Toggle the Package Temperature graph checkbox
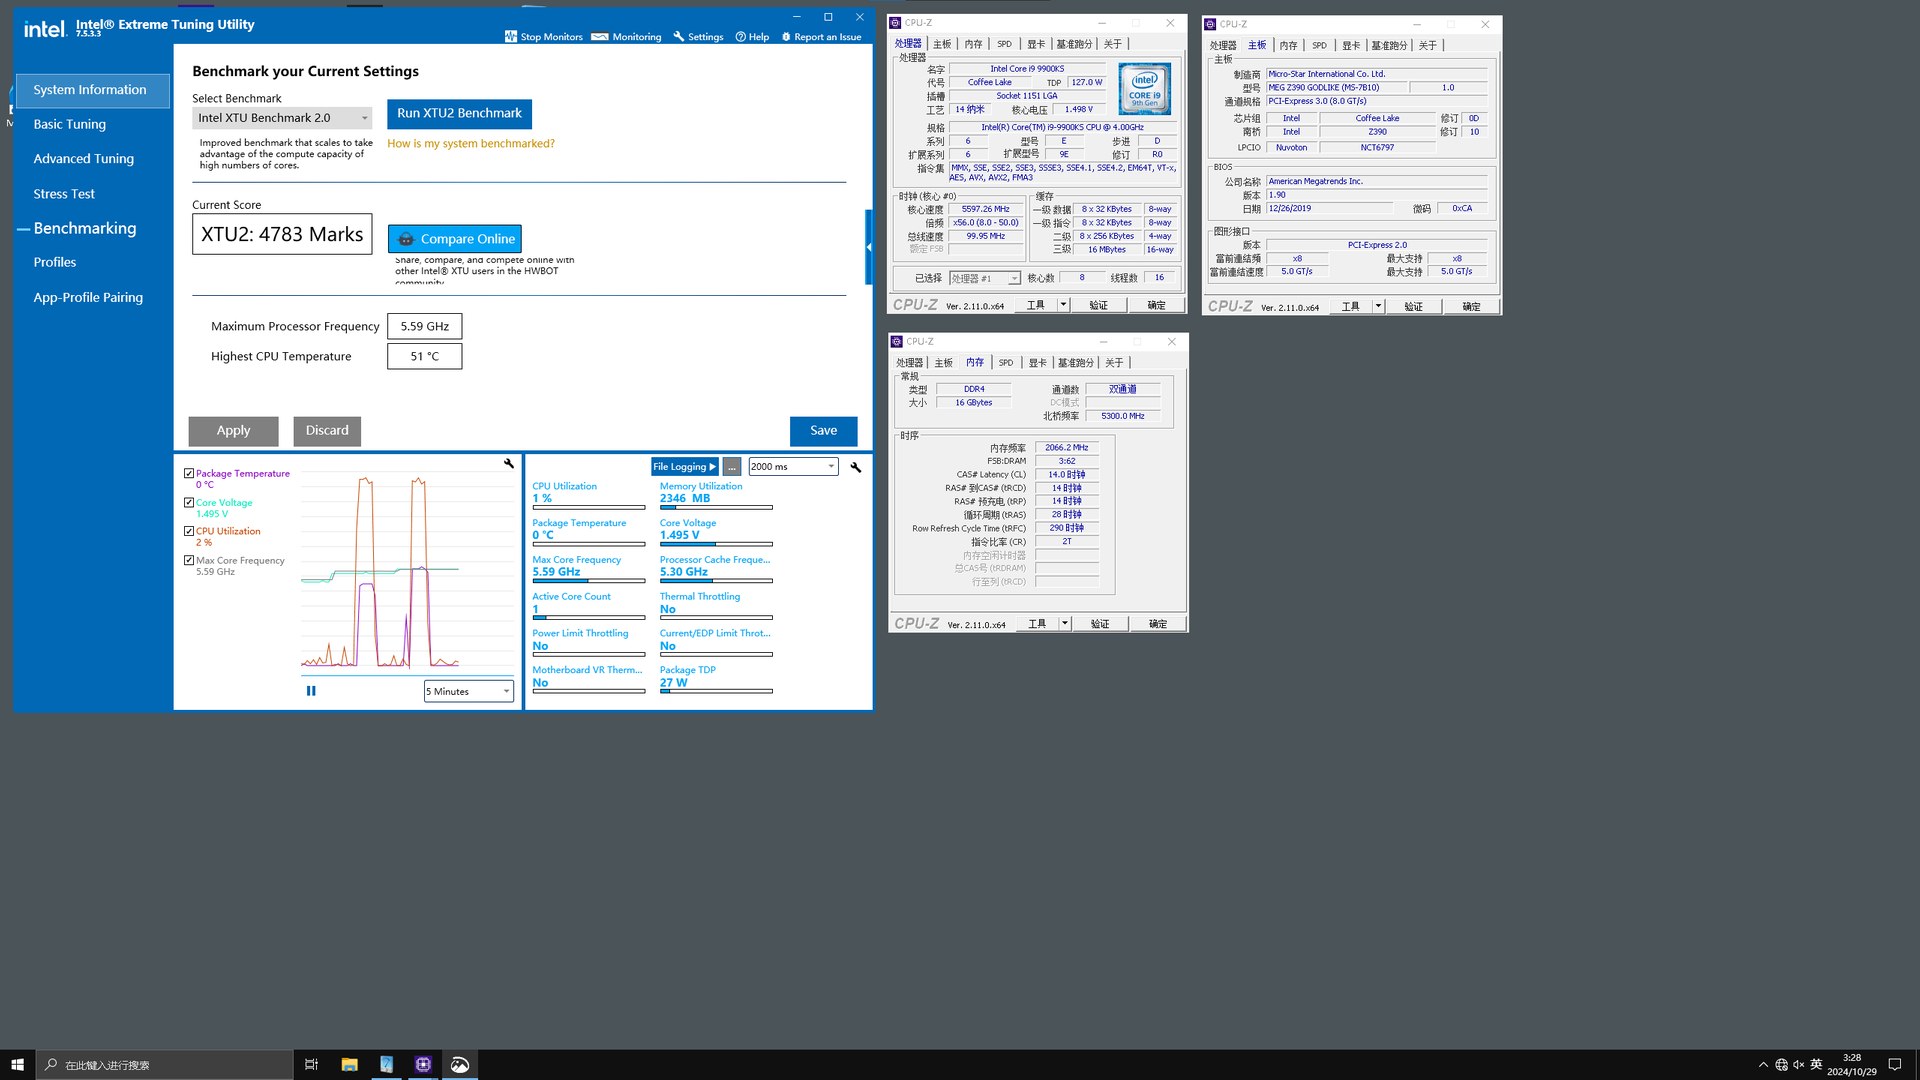Screen dimensions: 1920x1080 pos(189,473)
